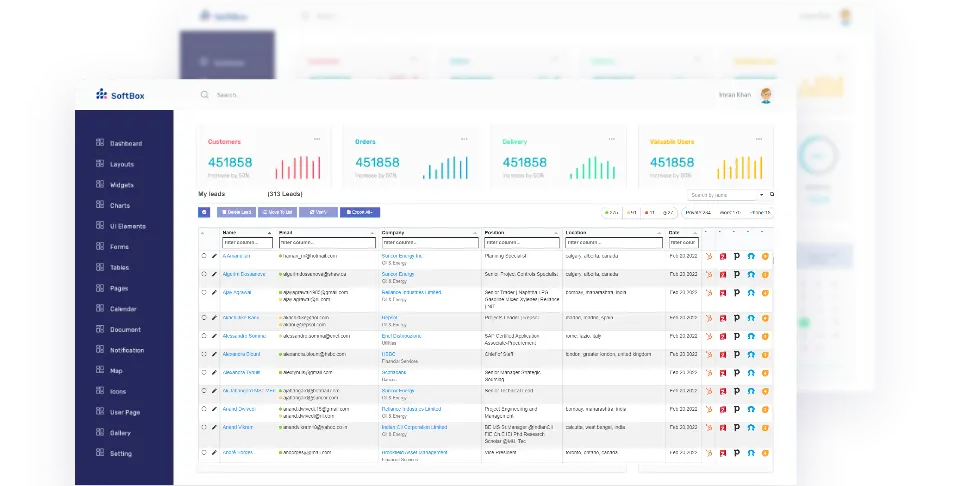This screenshot has height=486, width=956.
Task: Select the first lead row's checkbox
Action: (x=204, y=256)
